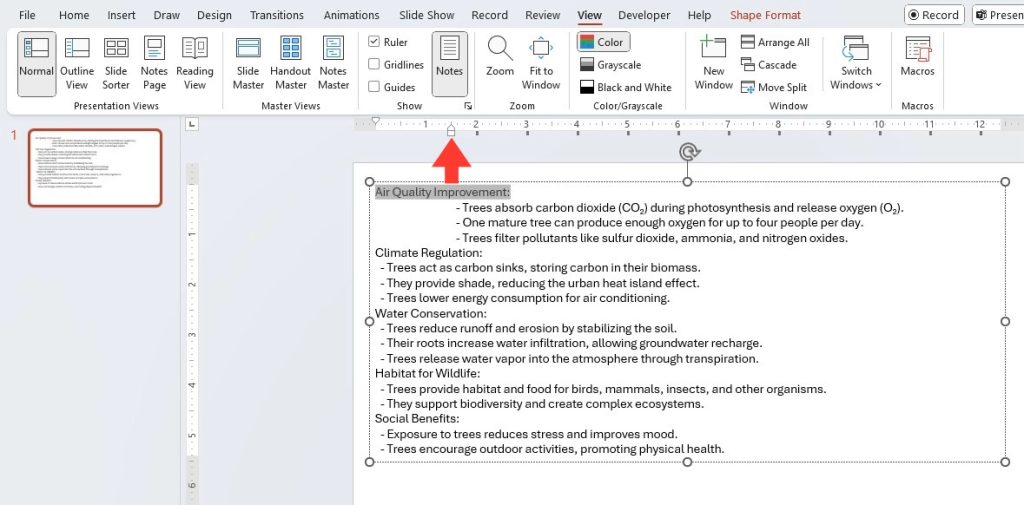Click the Record button at top right
This screenshot has height=505, width=1024.
[x=934, y=15]
